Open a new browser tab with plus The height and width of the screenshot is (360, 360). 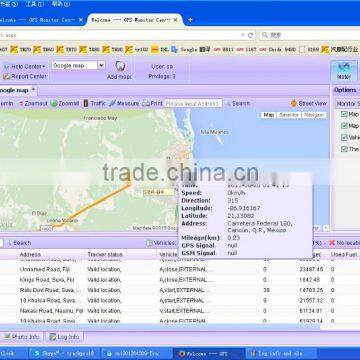pyautogui.click(x=190, y=20)
